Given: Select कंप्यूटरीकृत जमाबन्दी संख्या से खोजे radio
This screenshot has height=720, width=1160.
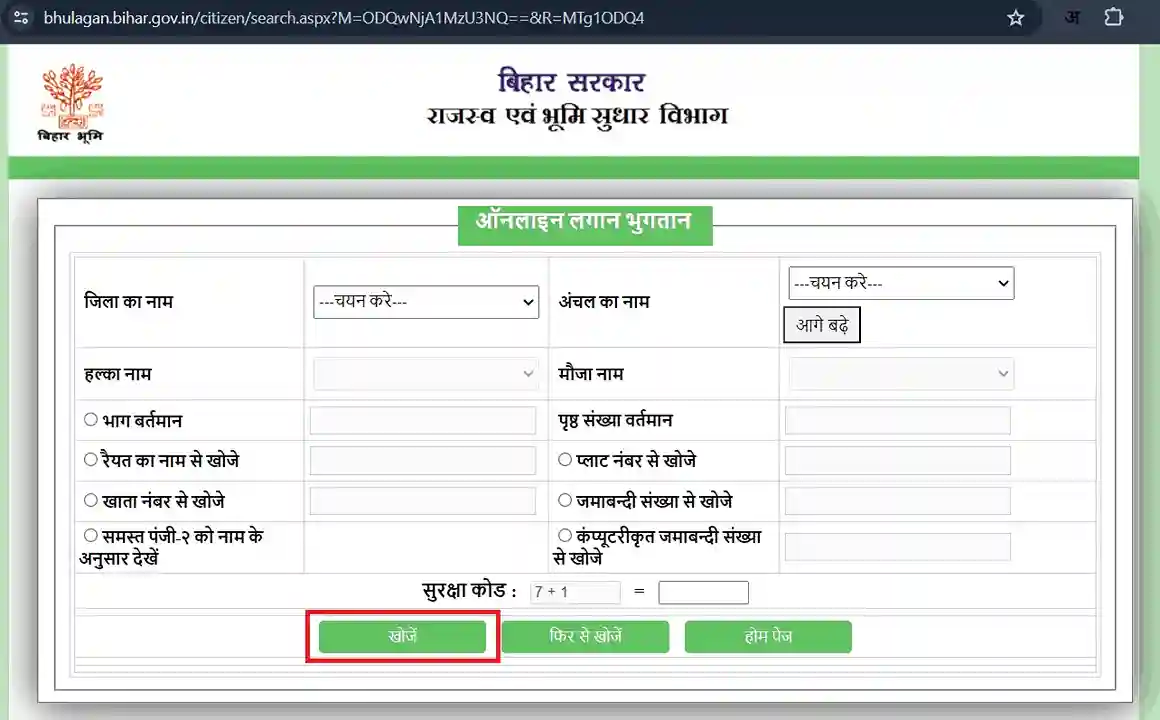Looking at the screenshot, I should pos(565,535).
